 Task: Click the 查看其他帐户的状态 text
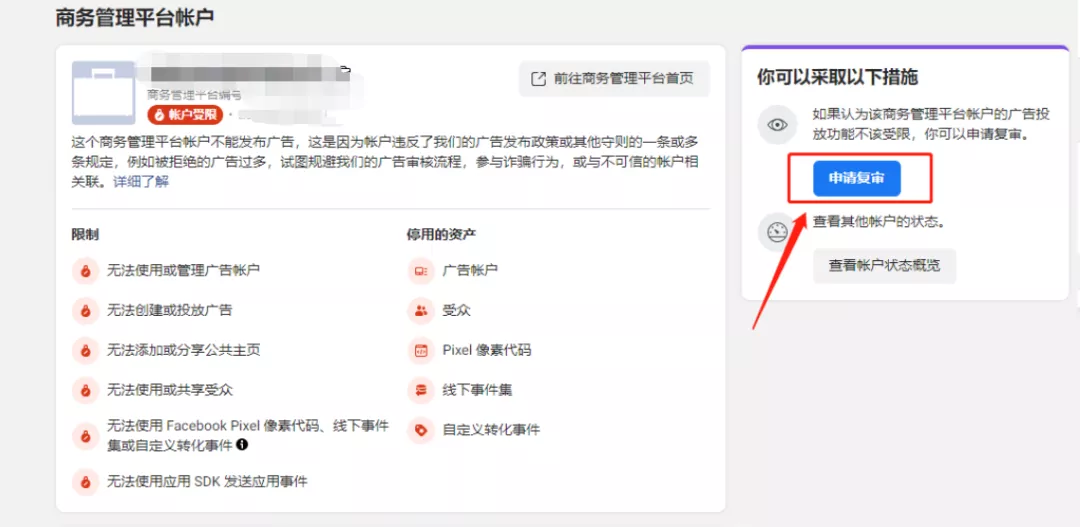coord(878,223)
